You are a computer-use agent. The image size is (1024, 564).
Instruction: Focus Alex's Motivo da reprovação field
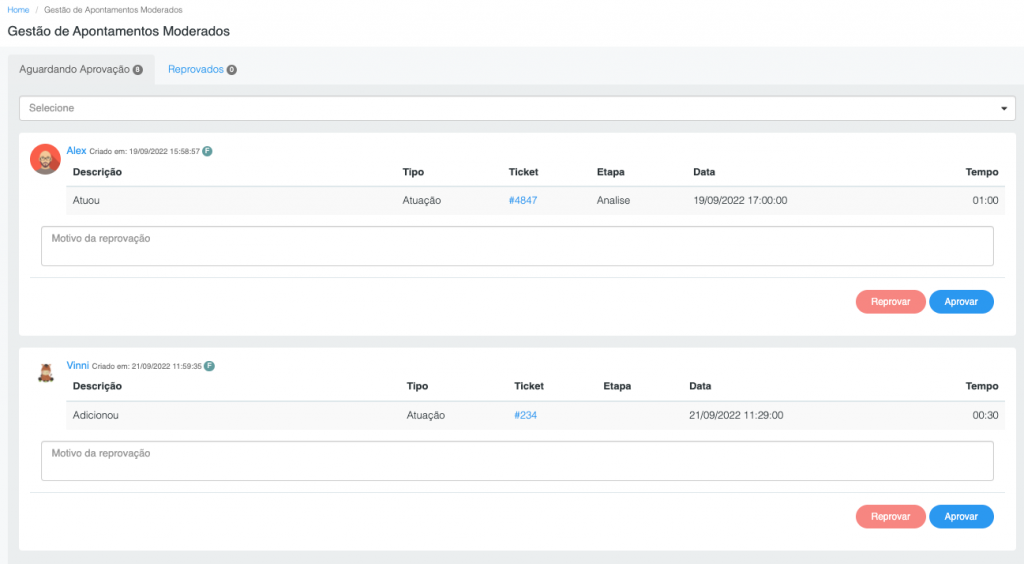coord(517,246)
